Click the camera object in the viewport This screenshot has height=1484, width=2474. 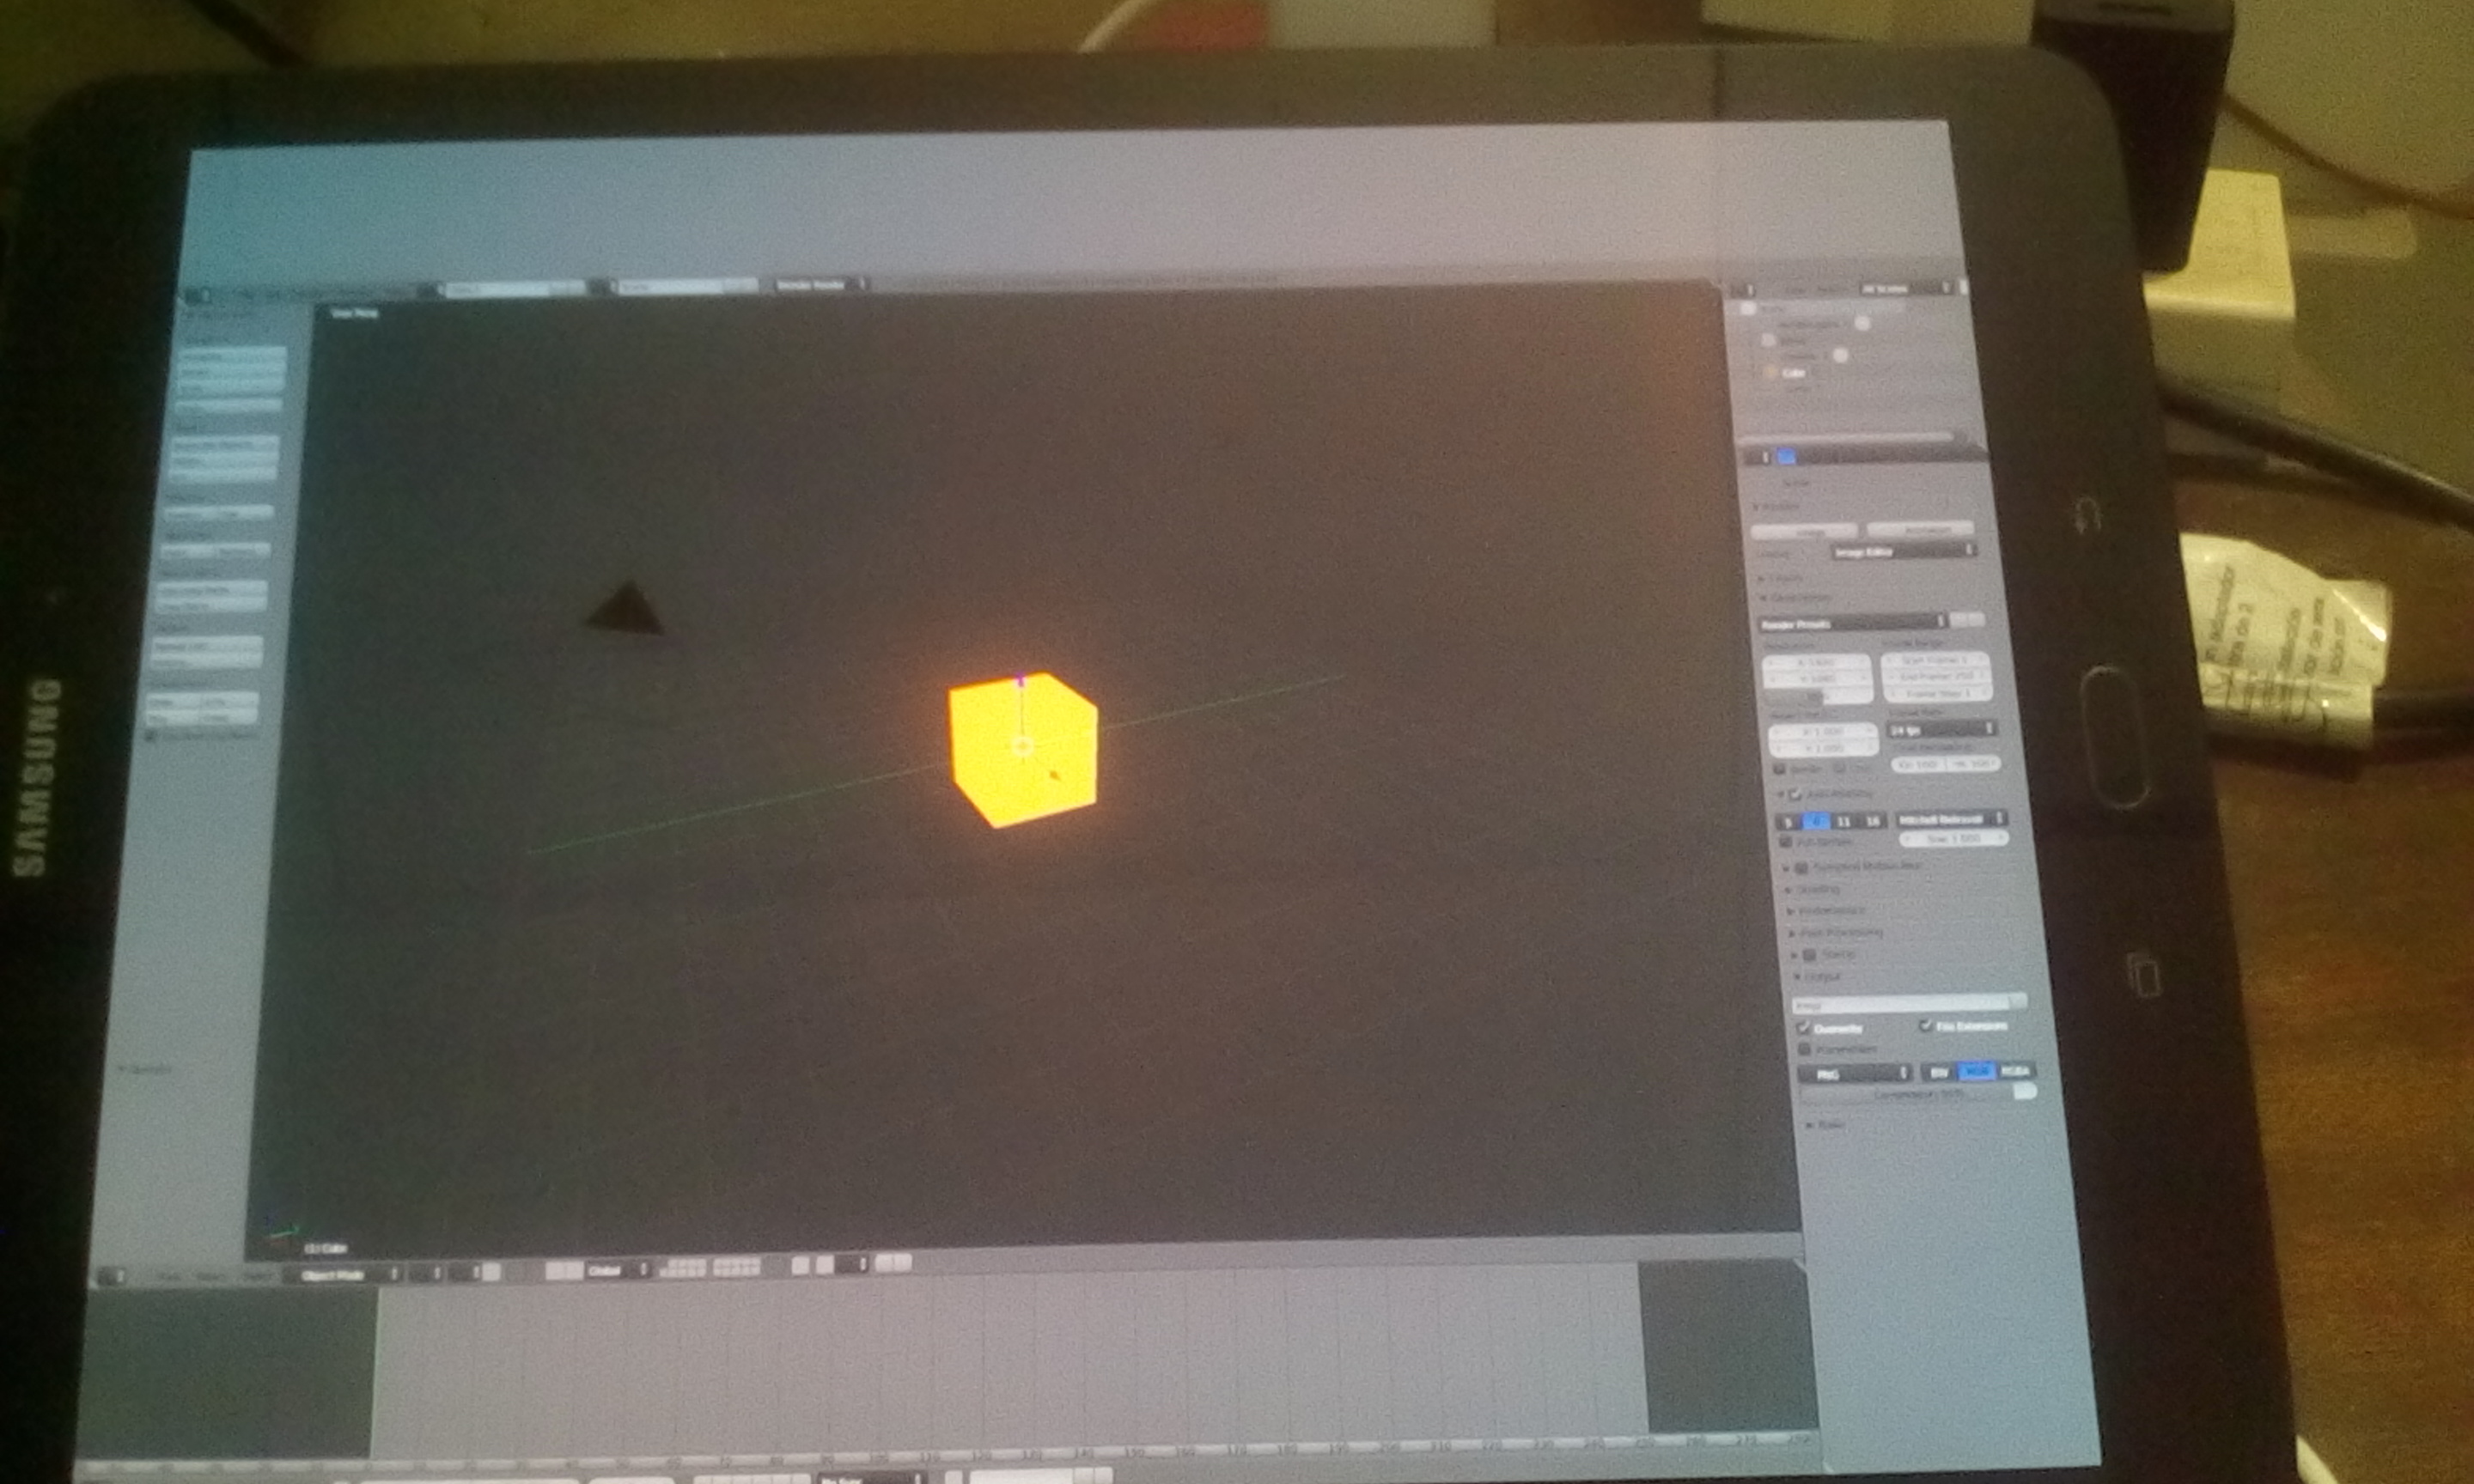[626, 608]
